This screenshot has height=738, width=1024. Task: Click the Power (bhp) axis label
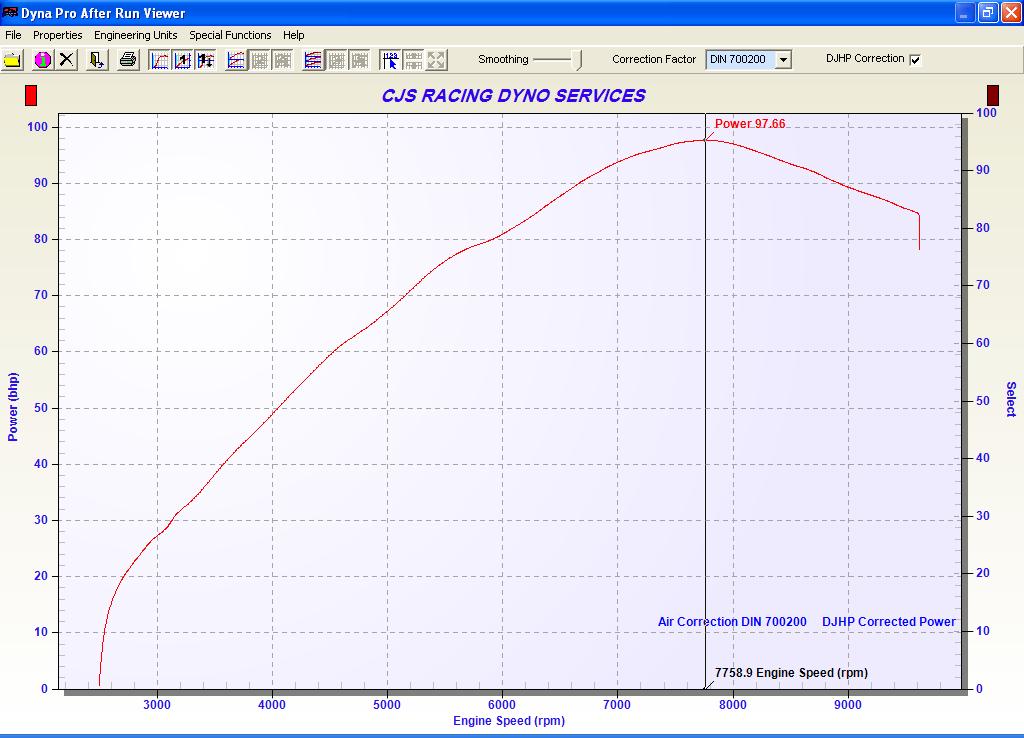(13, 407)
